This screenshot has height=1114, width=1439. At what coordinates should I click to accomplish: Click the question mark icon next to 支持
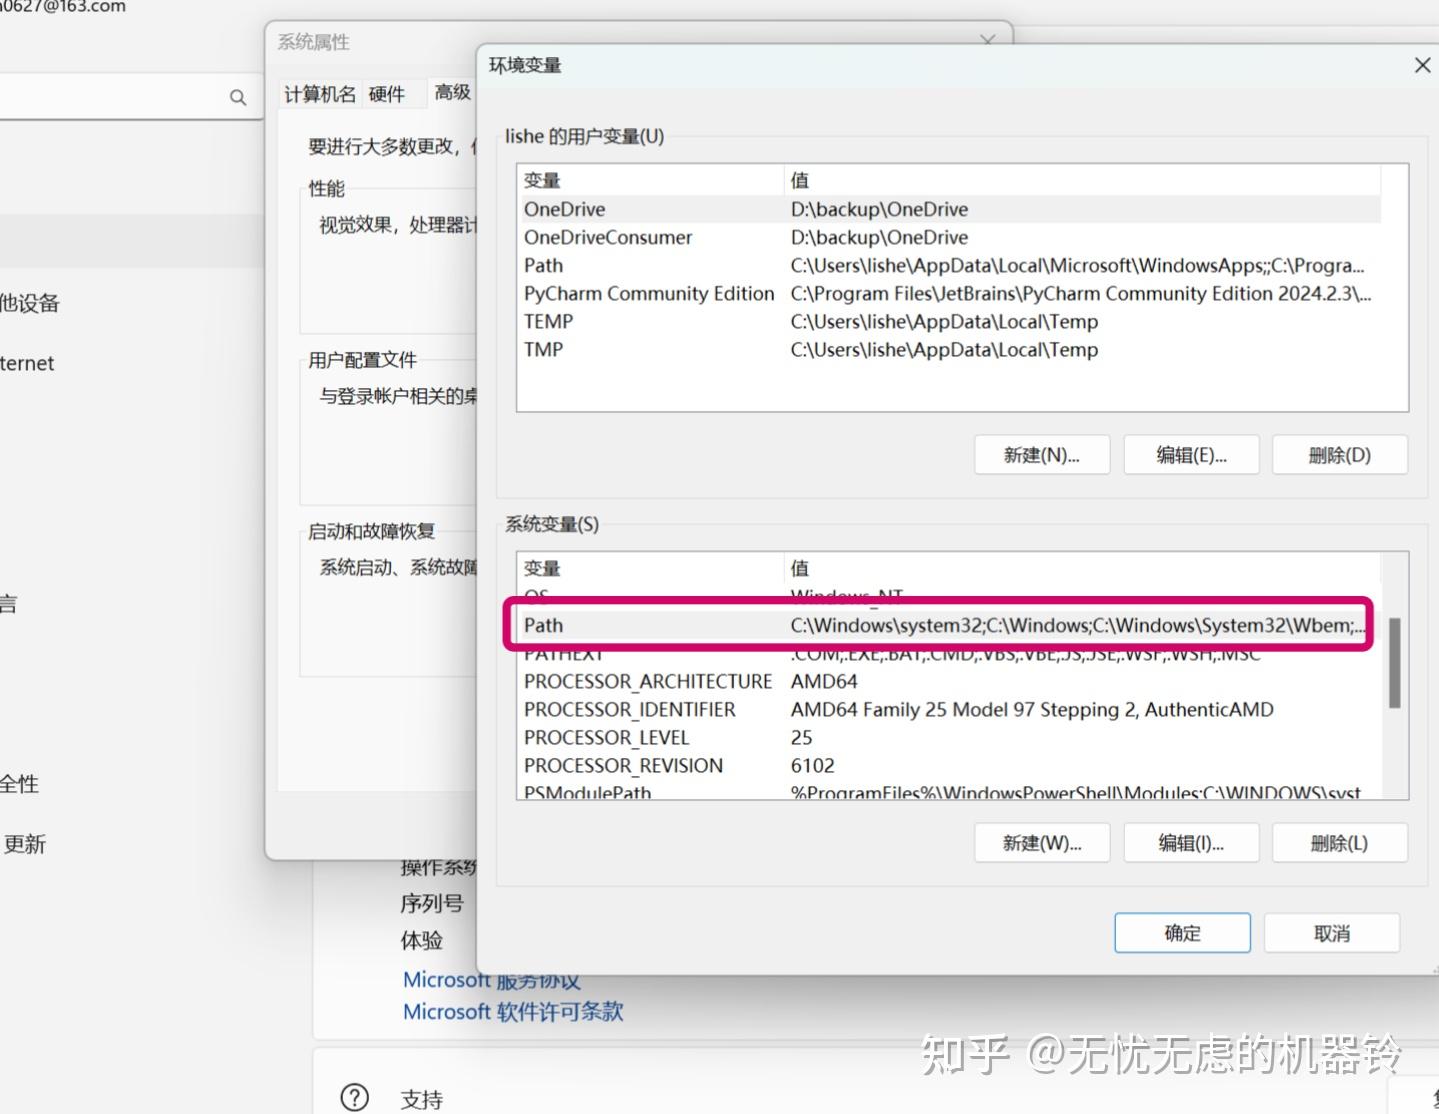(353, 1097)
